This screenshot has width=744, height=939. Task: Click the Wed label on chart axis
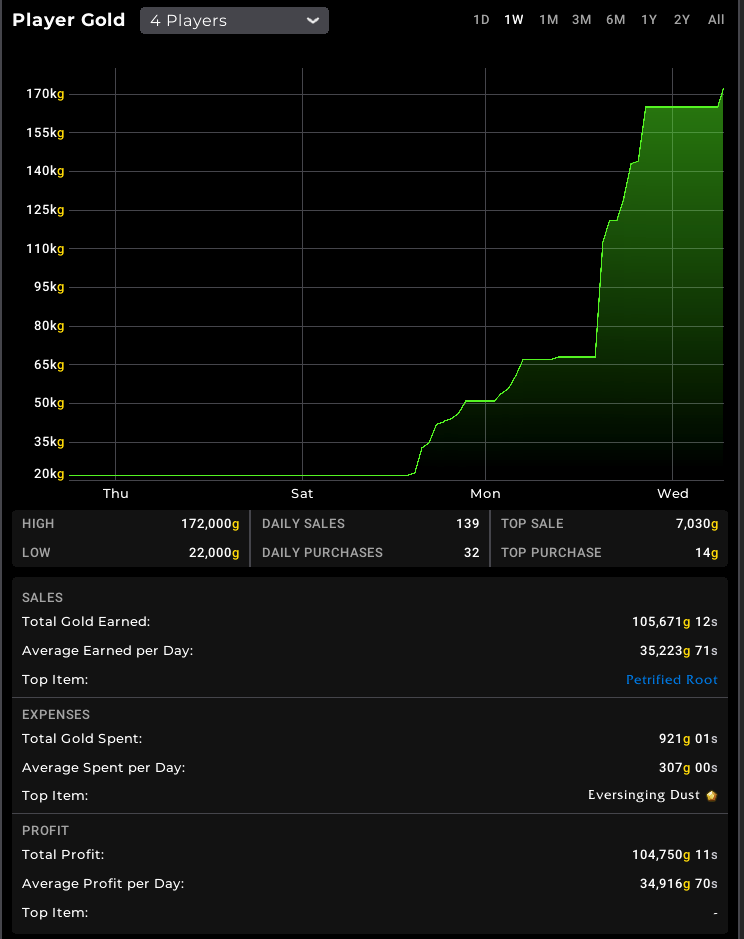(x=673, y=493)
